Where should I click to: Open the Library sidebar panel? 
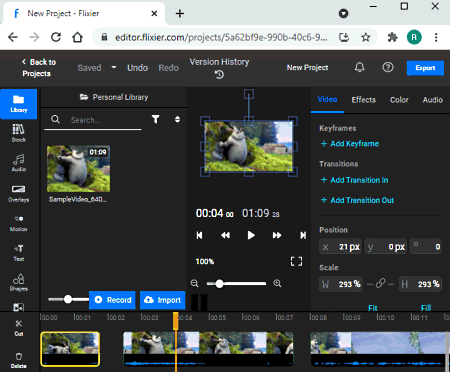pyautogui.click(x=19, y=104)
